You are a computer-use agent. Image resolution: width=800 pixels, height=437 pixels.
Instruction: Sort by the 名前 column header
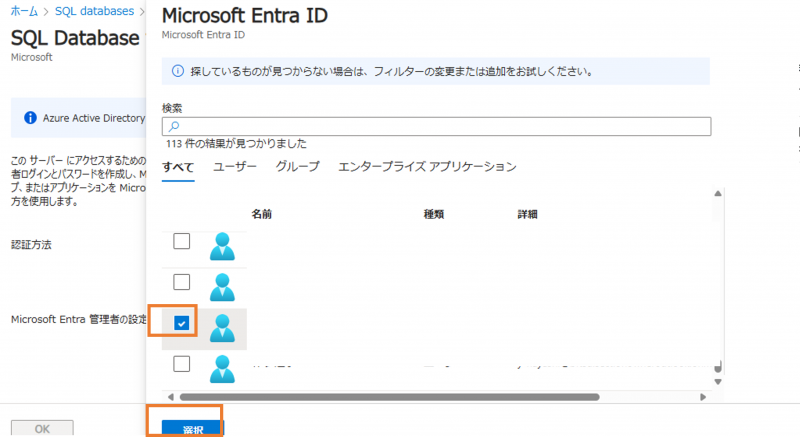point(262,214)
